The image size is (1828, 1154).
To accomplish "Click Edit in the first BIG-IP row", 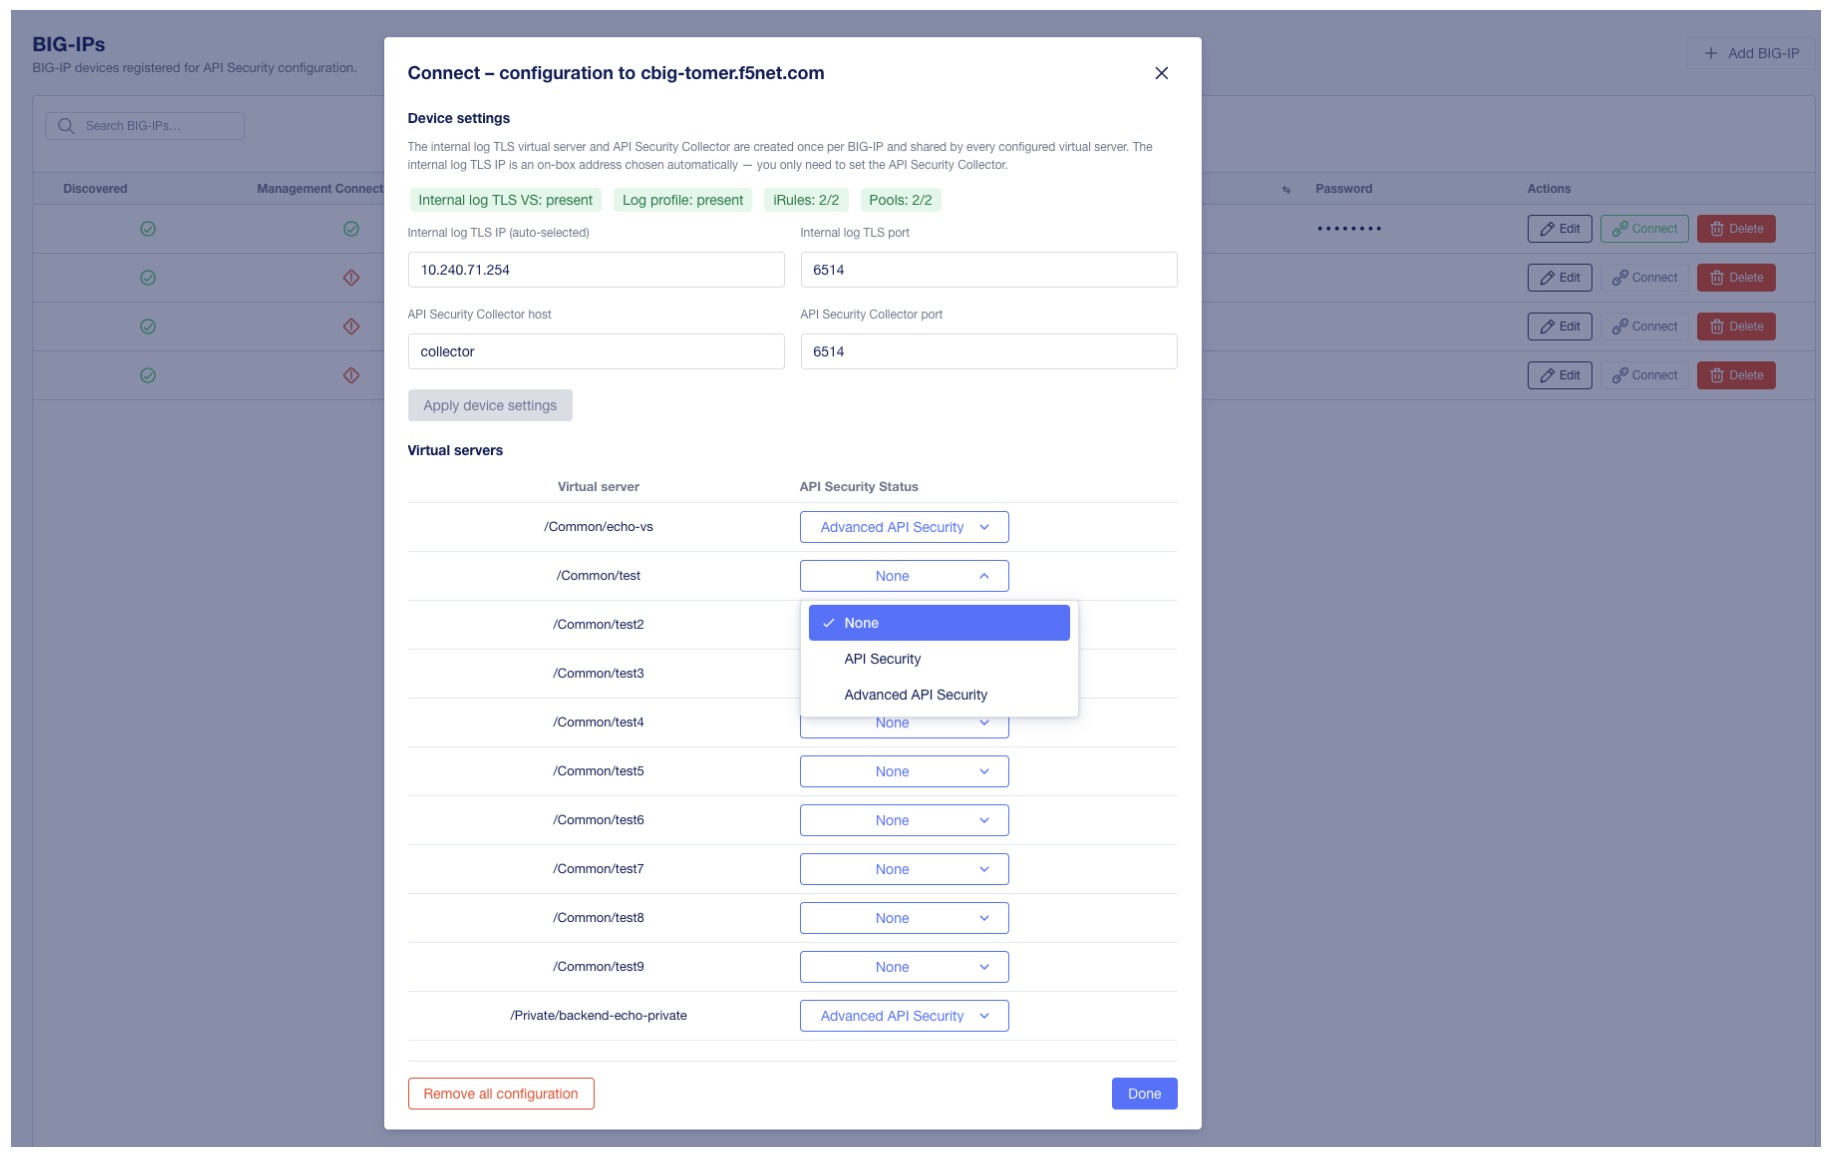I will pyautogui.click(x=1559, y=229).
